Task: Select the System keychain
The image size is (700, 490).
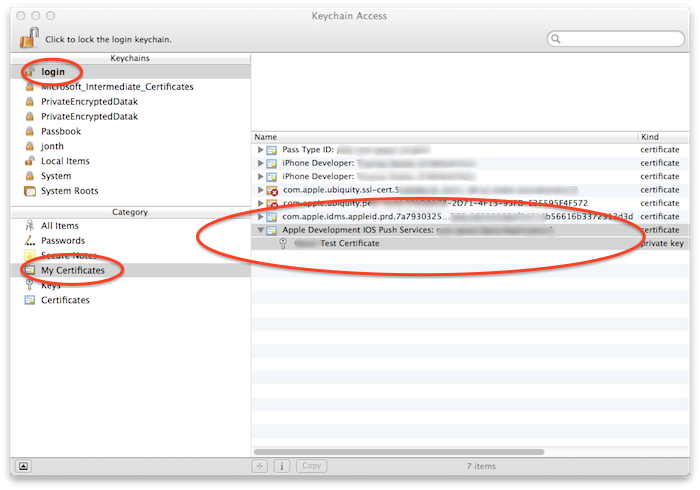Action: tap(56, 176)
